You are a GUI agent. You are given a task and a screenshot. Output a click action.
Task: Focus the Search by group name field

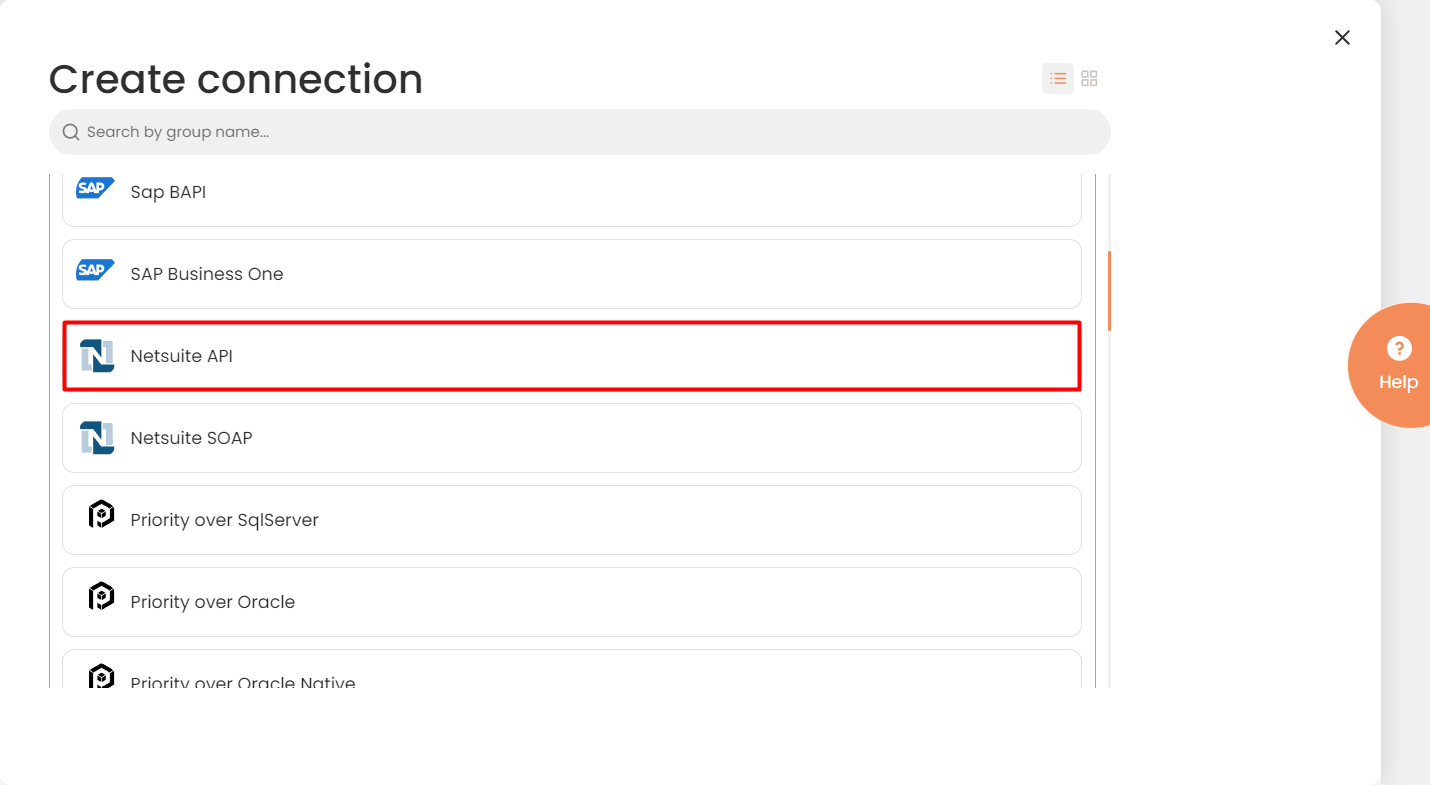tap(580, 132)
